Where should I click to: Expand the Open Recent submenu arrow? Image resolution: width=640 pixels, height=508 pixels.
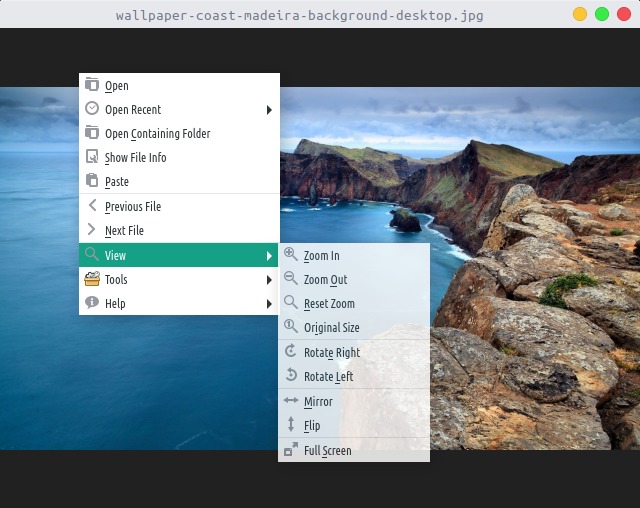coord(269,110)
